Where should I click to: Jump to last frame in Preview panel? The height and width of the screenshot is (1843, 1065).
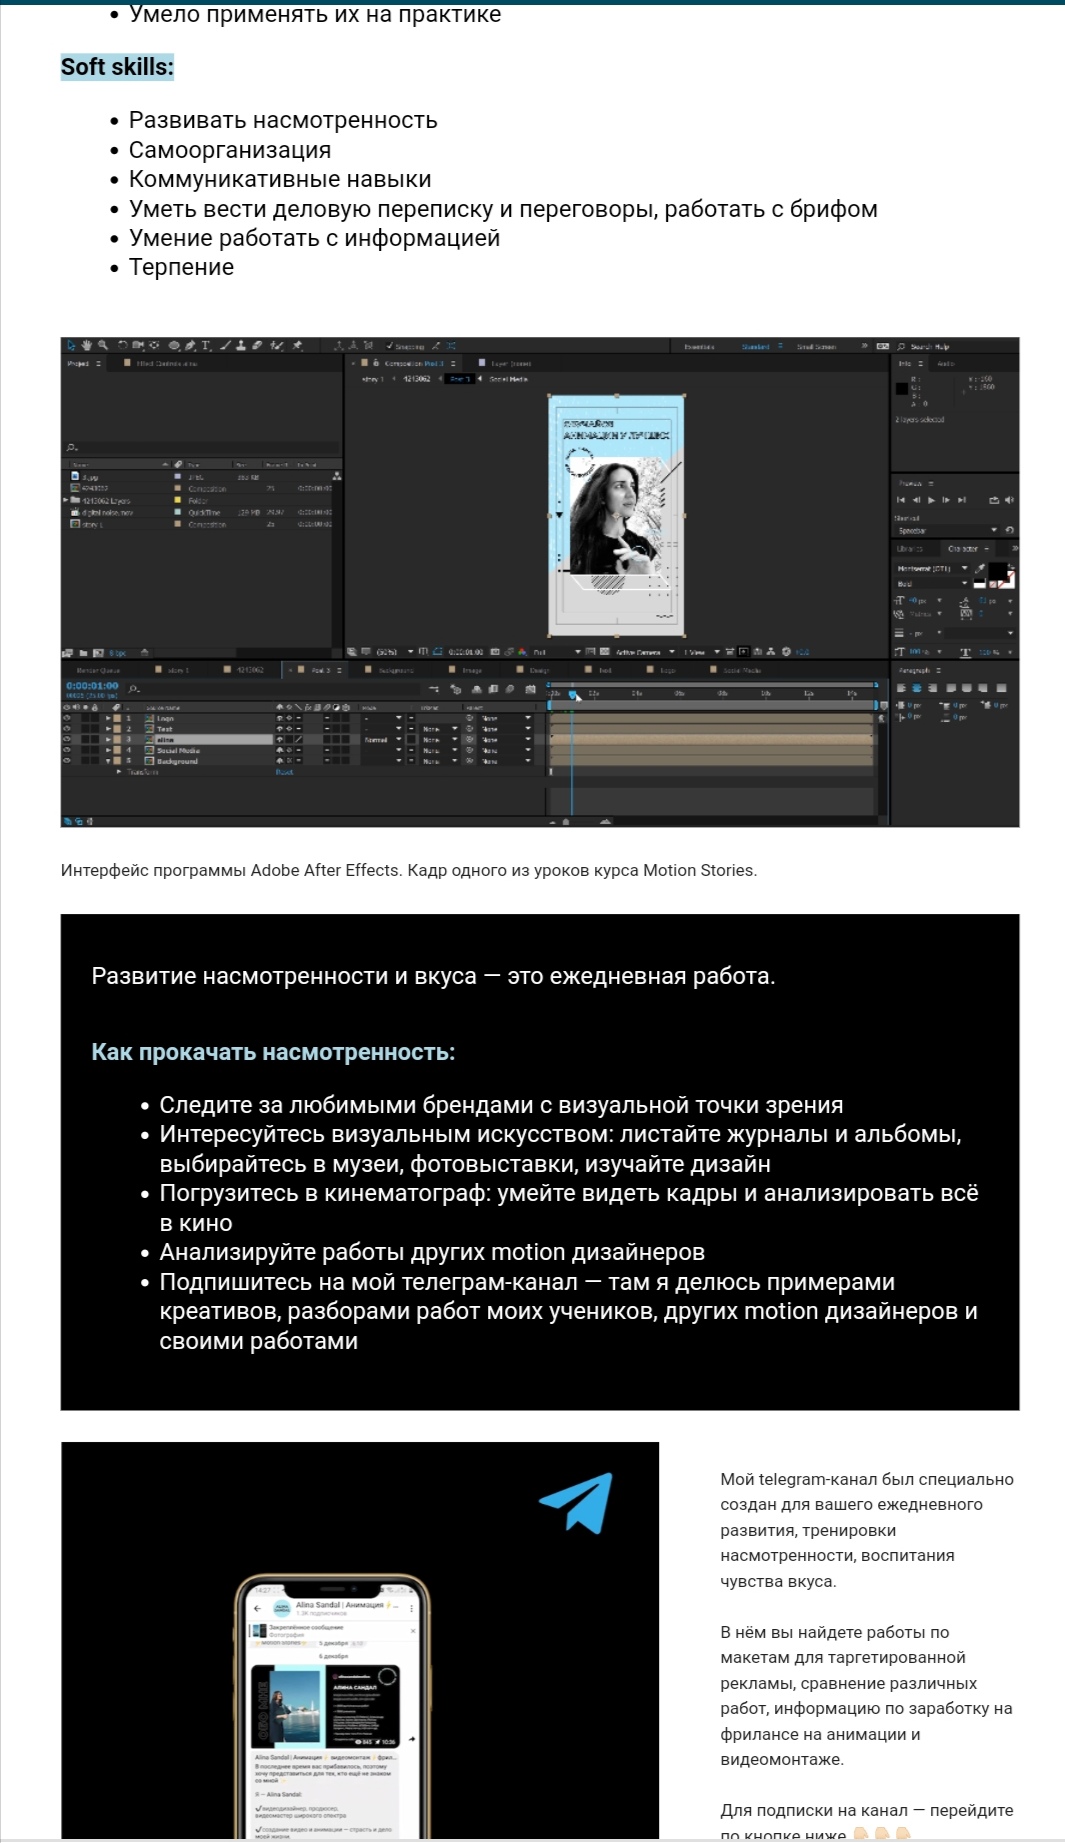(962, 500)
